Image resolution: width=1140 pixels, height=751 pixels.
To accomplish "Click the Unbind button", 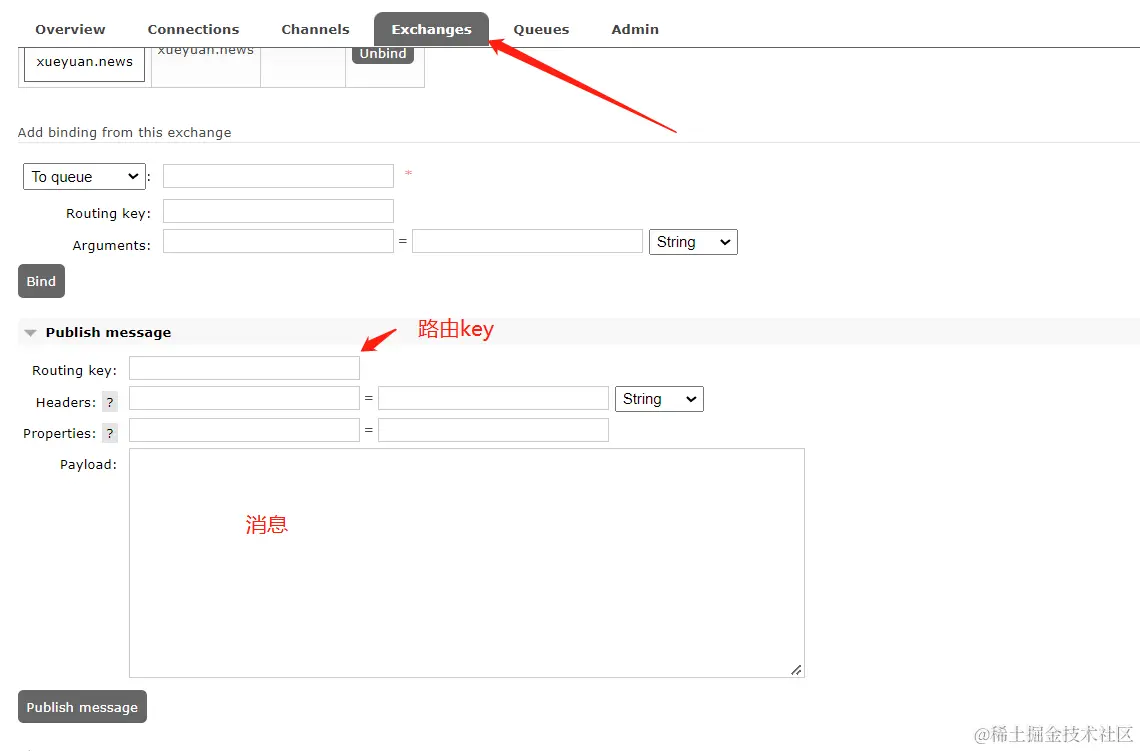I will point(383,55).
